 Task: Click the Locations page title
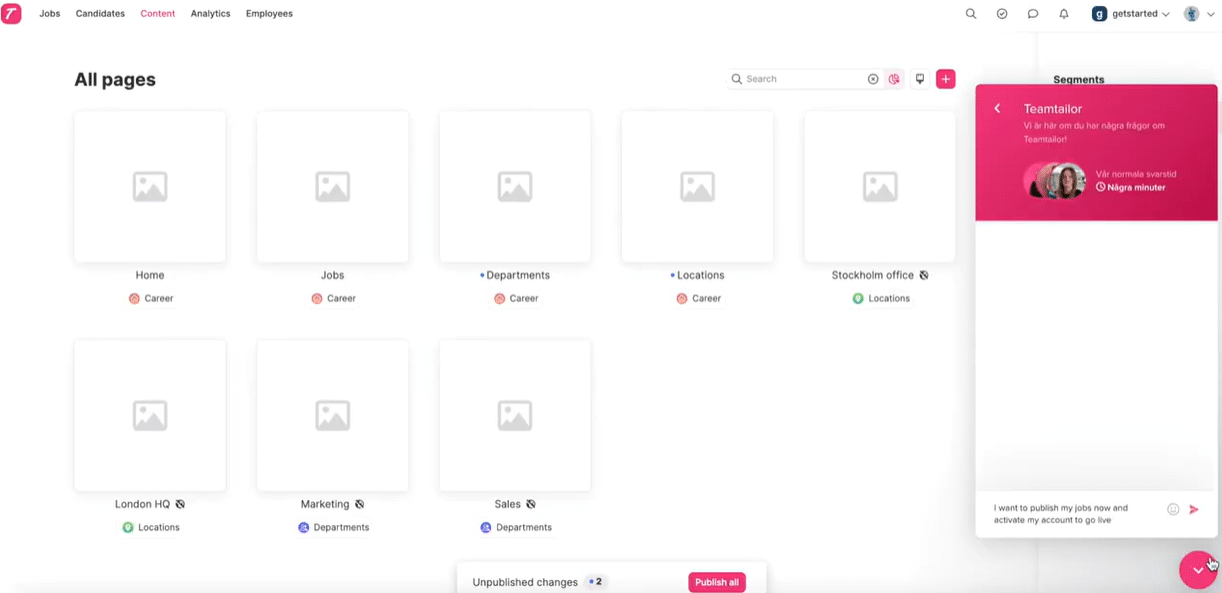(x=700, y=275)
